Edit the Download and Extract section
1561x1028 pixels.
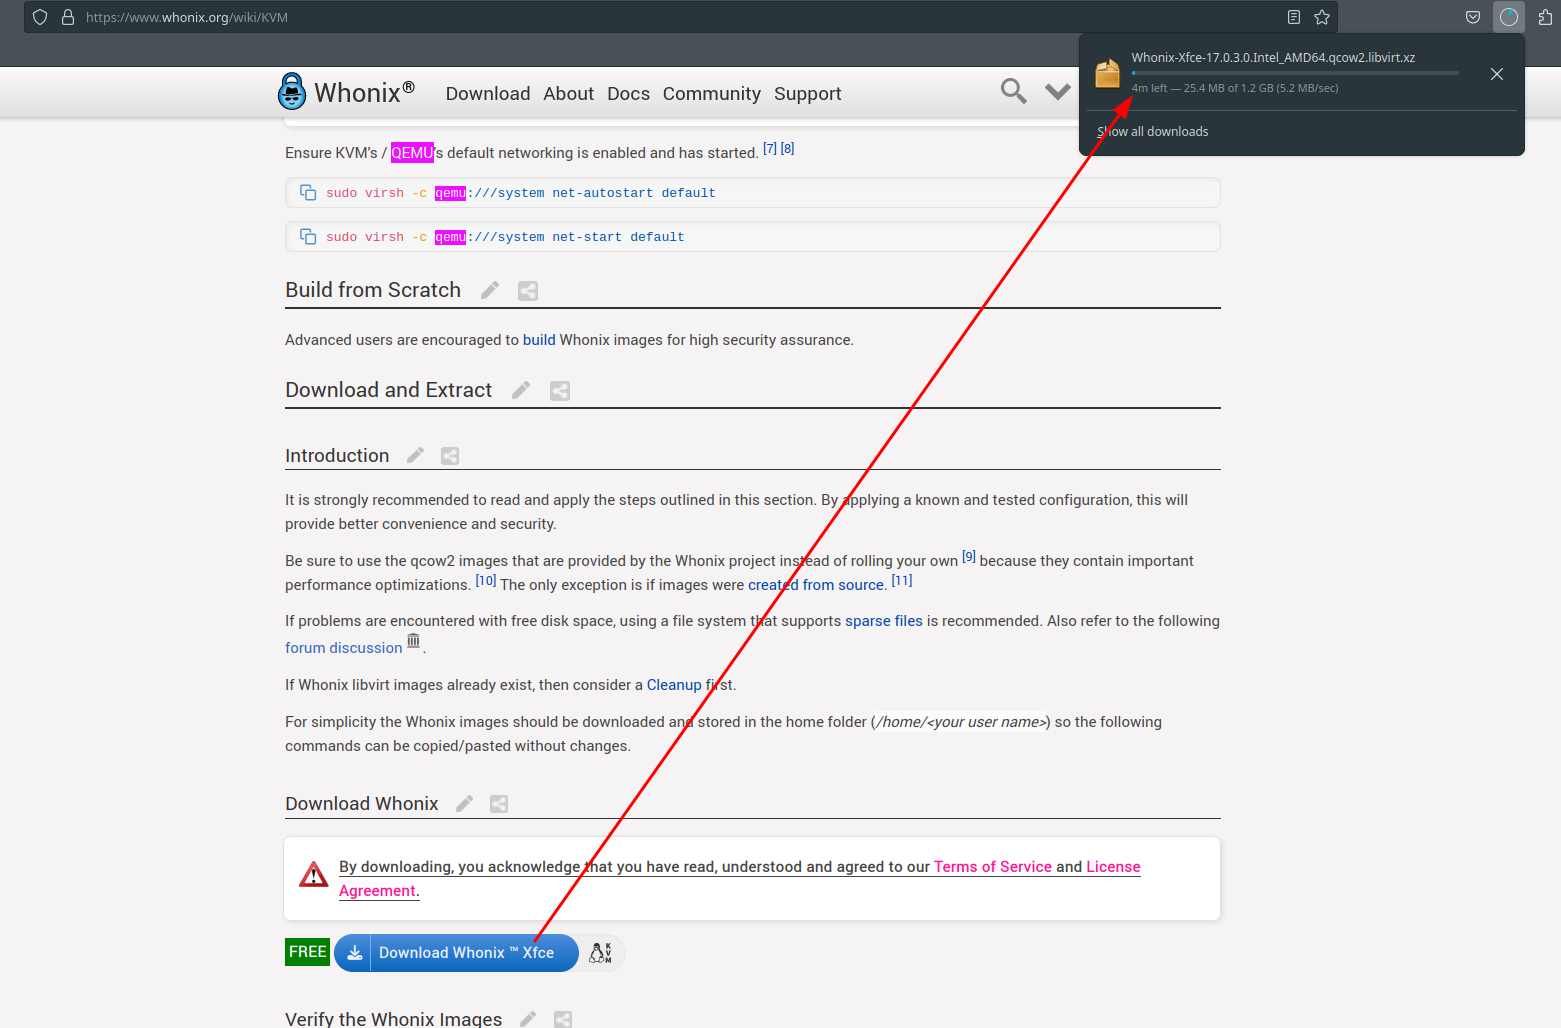(x=521, y=390)
